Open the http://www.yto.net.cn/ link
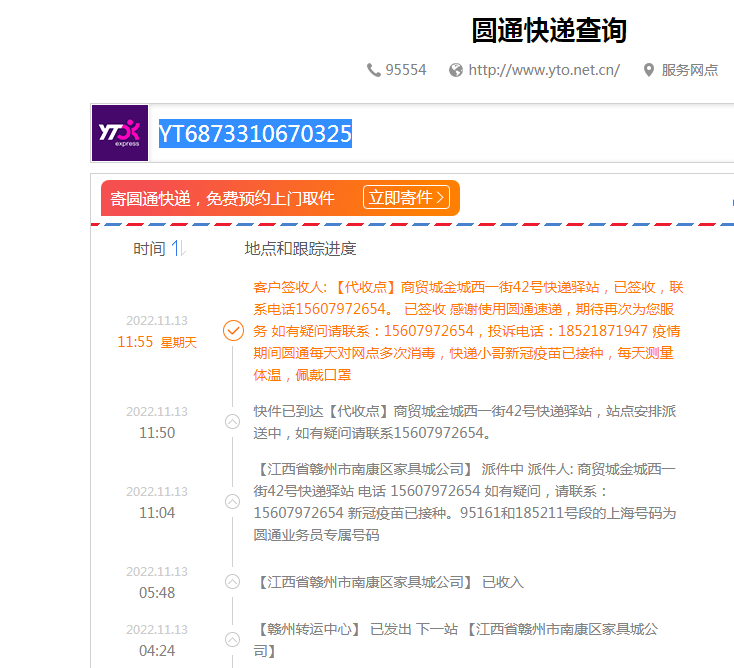734x668 pixels. 544,70
